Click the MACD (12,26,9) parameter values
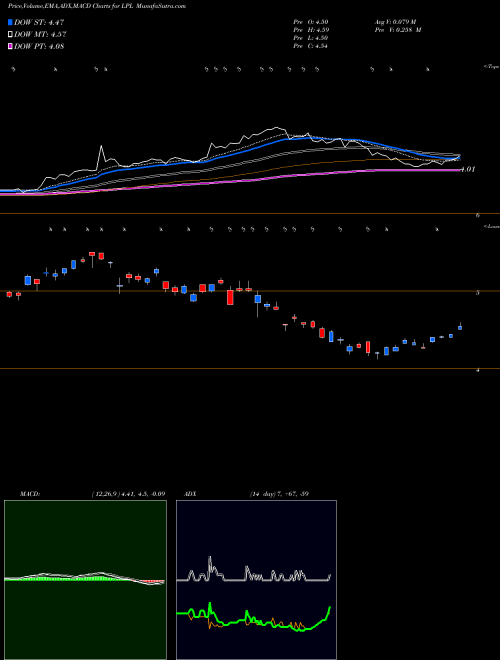 click(128, 493)
